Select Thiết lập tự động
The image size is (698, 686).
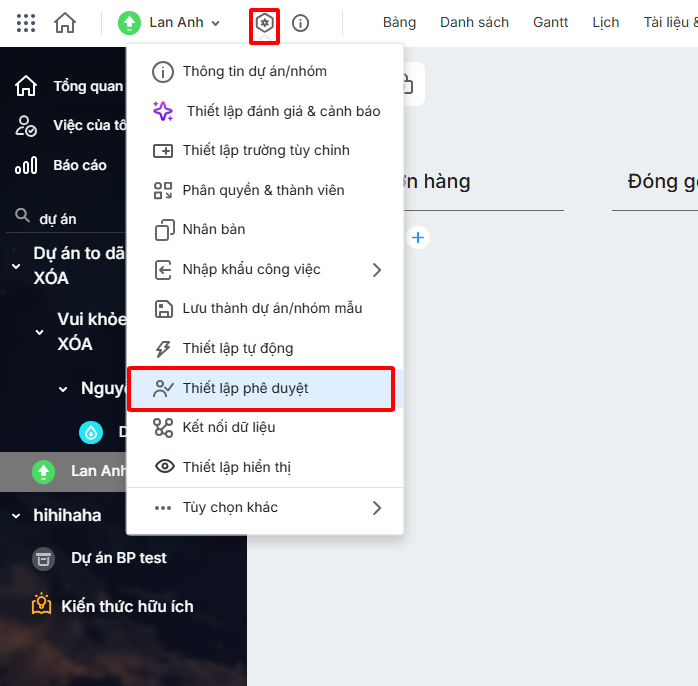click(x=265, y=349)
